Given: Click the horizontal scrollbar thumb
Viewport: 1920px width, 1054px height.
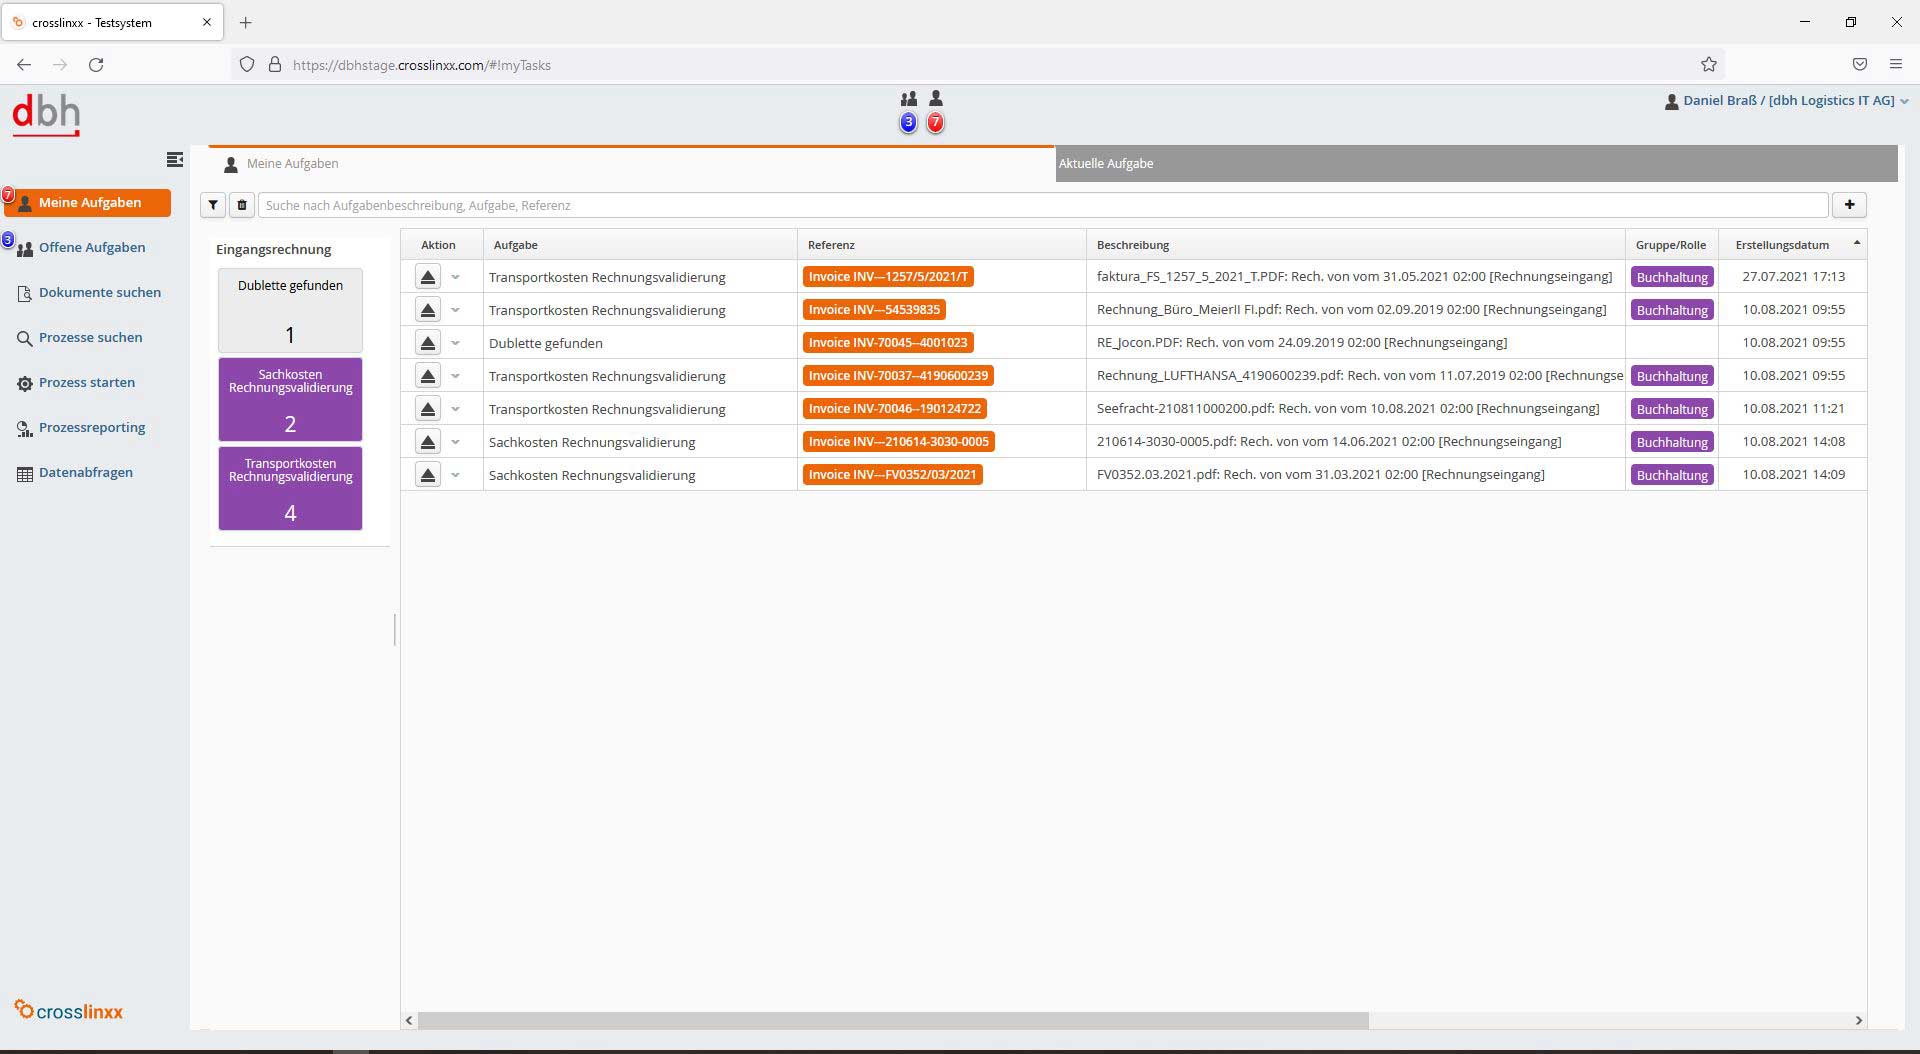Looking at the screenshot, I should point(893,1020).
